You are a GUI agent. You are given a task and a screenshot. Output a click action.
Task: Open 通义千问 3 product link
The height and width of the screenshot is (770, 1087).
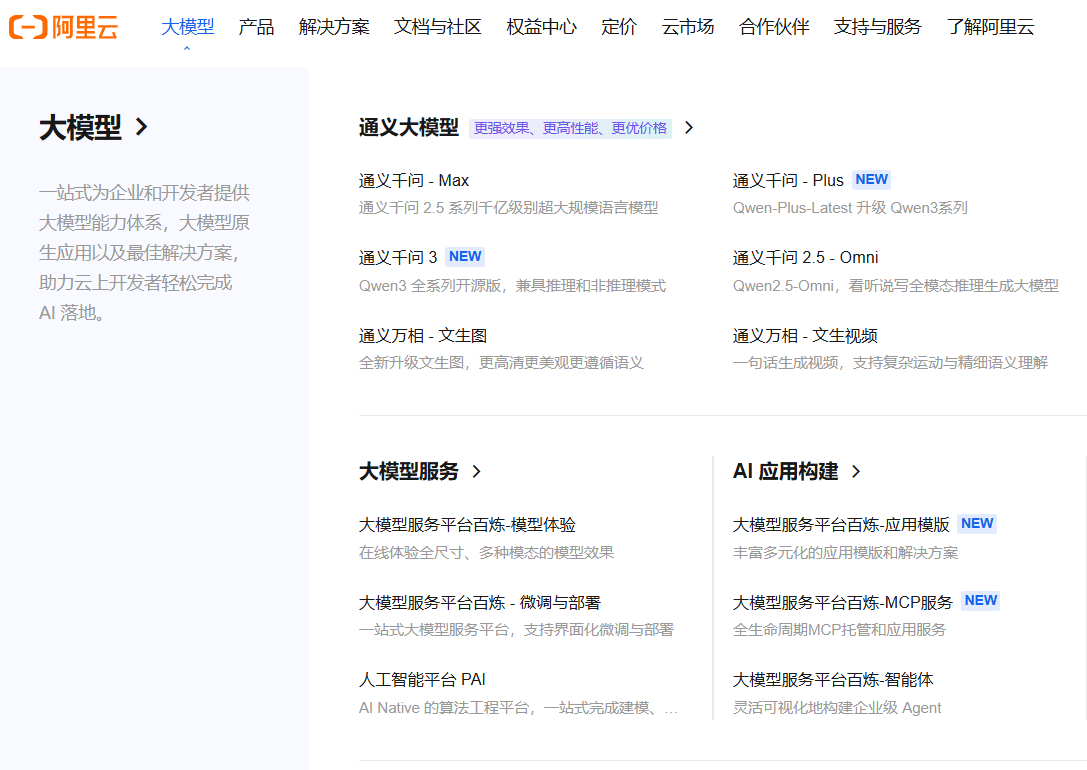(398, 258)
